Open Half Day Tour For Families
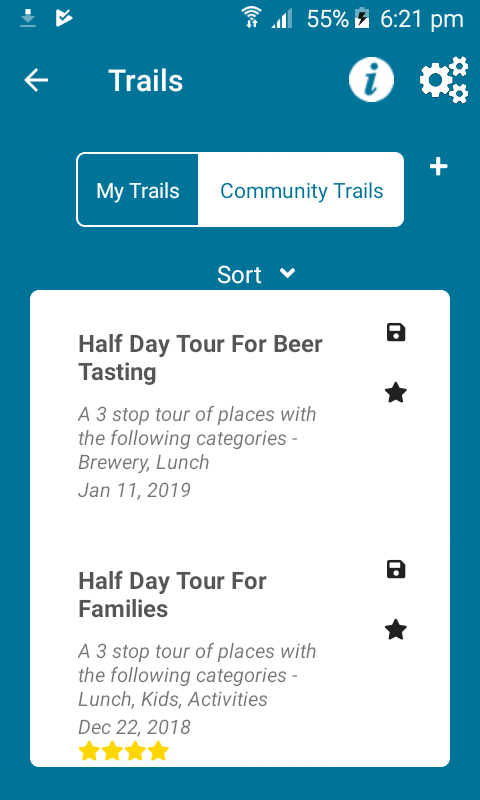Image resolution: width=480 pixels, height=800 pixels. (172, 595)
